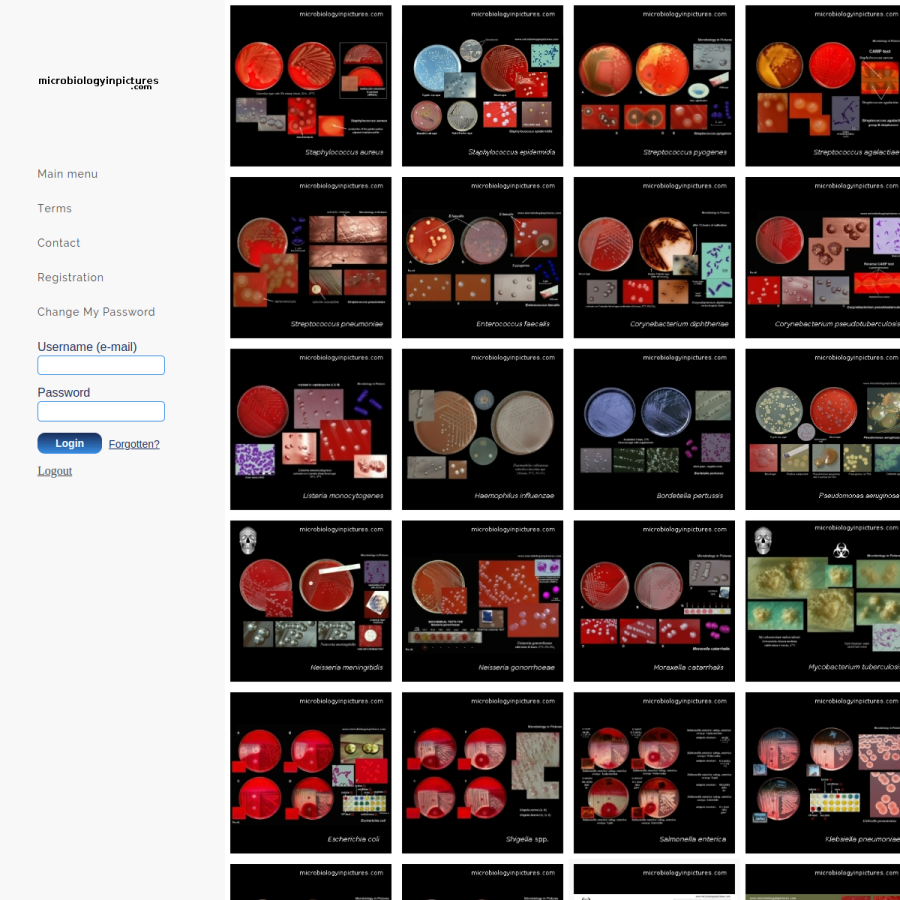Open the Mycobacterium tuberculosis thumbnail
The width and height of the screenshot is (900, 900).
click(823, 600)
